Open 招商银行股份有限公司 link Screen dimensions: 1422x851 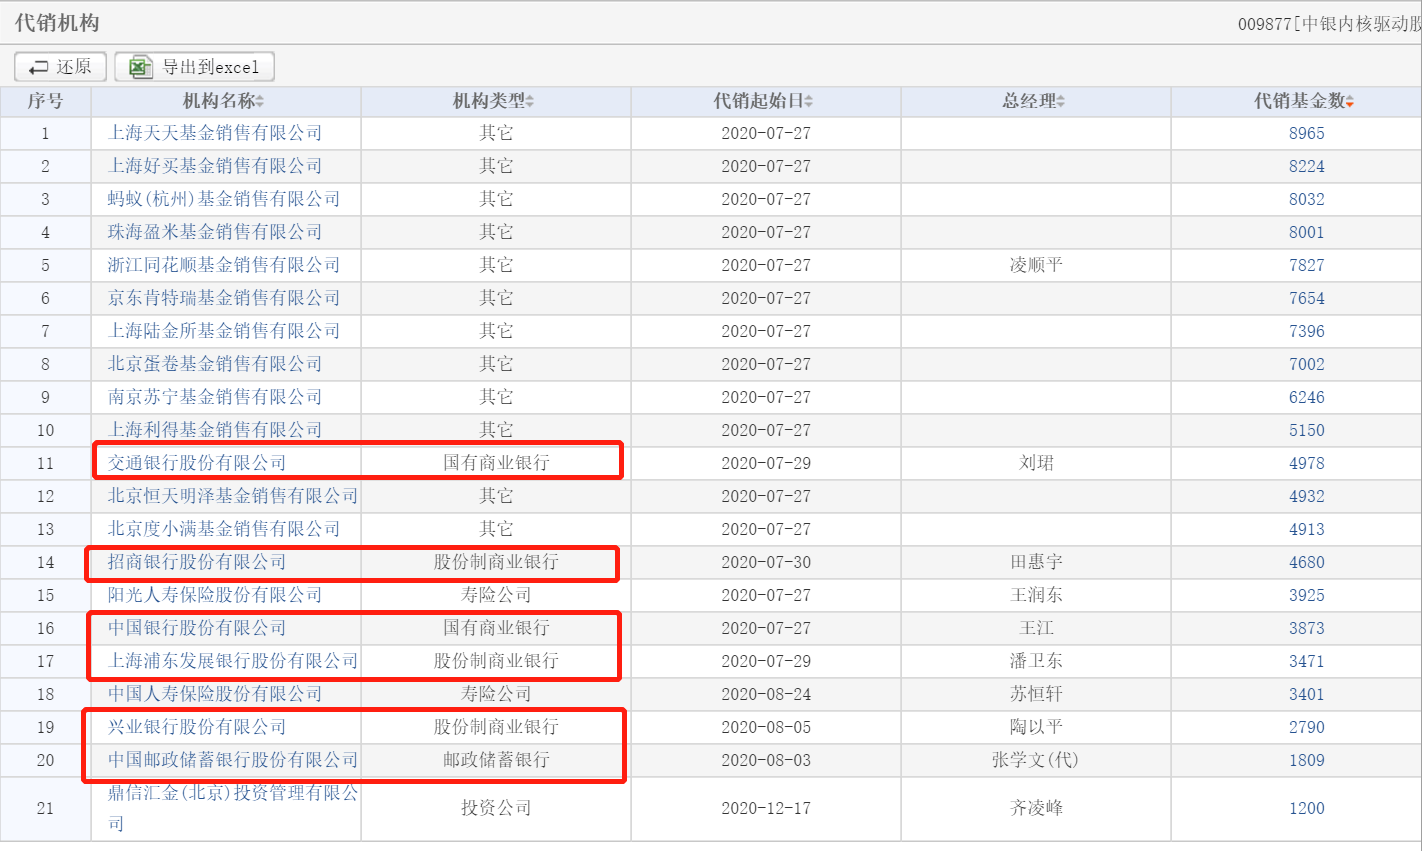pos(197,562)
